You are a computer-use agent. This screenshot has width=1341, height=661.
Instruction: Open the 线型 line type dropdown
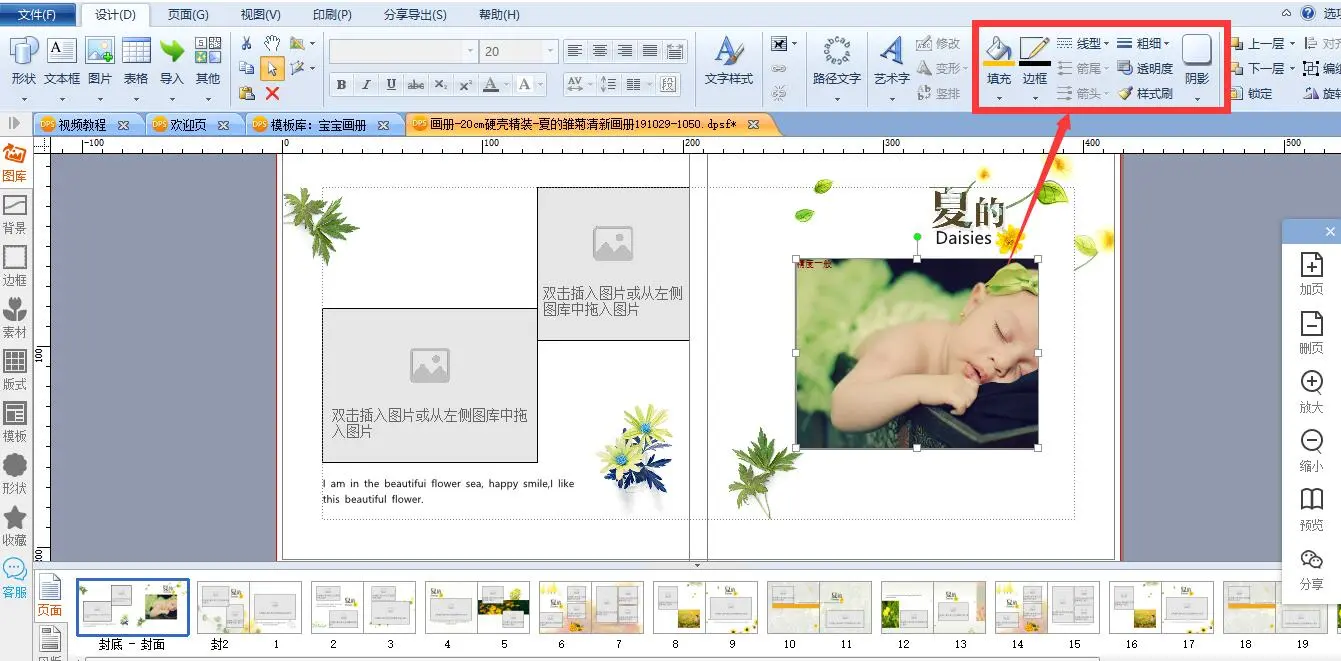point(1083,43)
